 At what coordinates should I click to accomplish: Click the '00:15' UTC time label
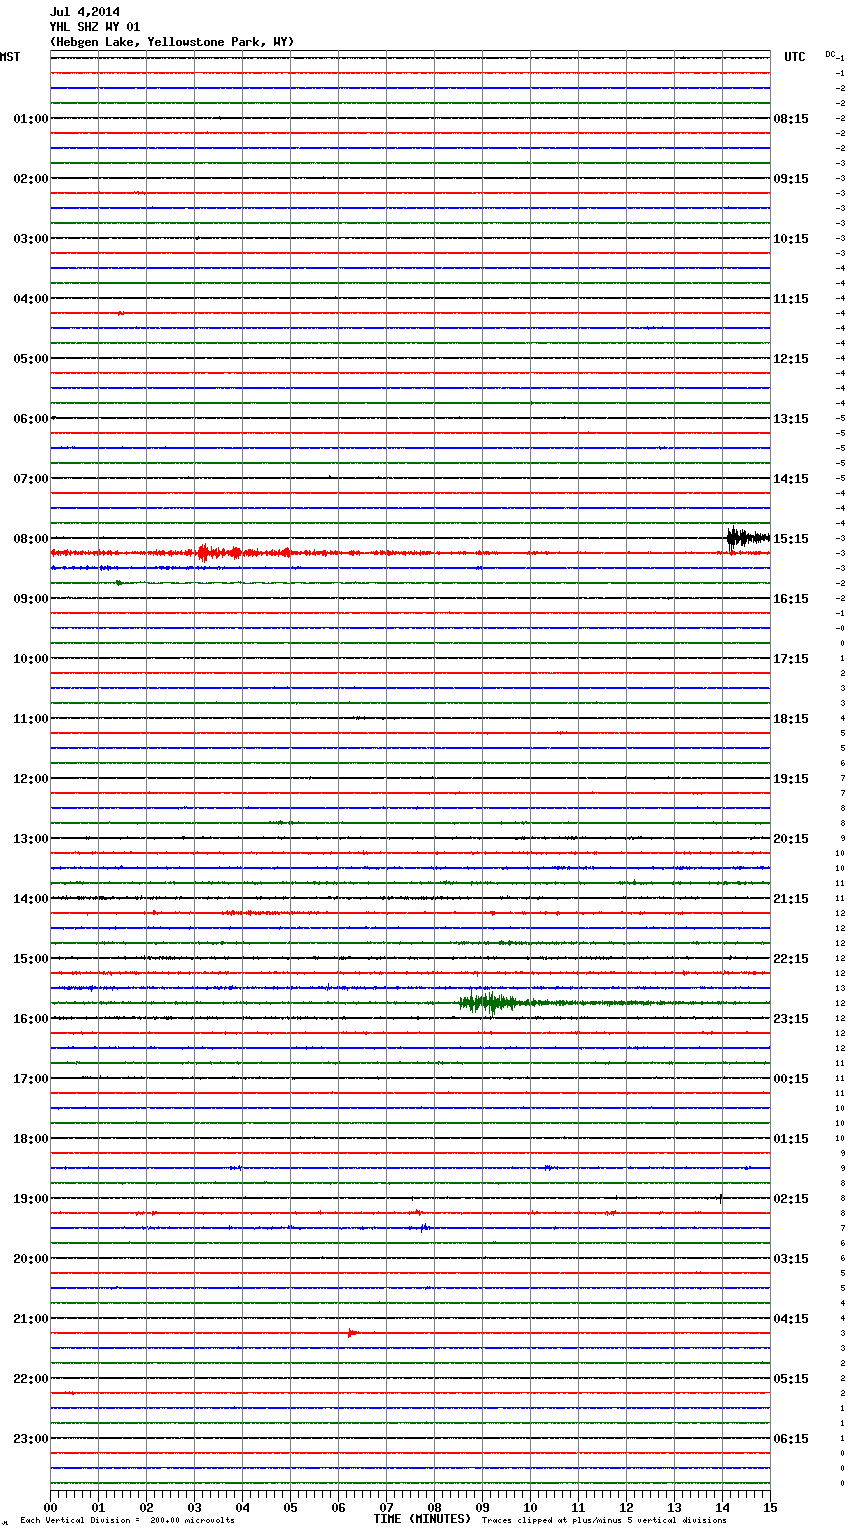[791, 1079]
